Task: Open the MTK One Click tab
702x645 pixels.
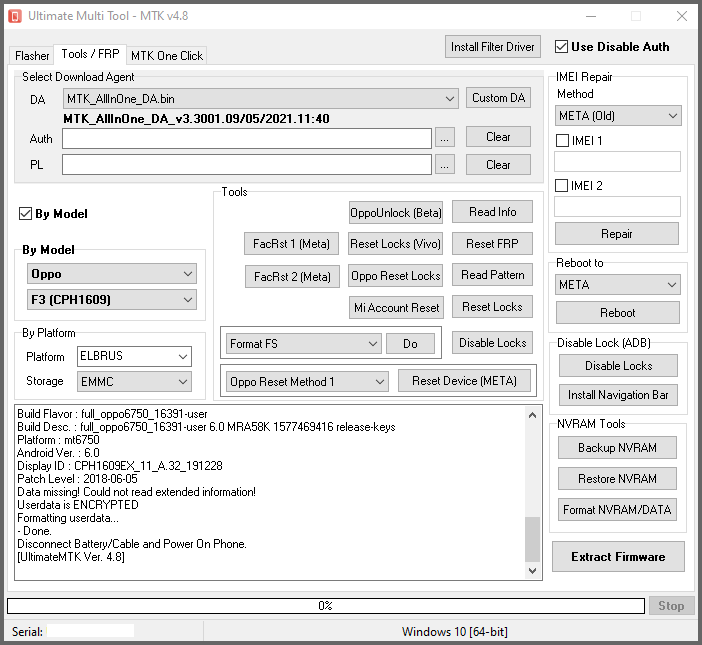Action: tap(167, 56)
